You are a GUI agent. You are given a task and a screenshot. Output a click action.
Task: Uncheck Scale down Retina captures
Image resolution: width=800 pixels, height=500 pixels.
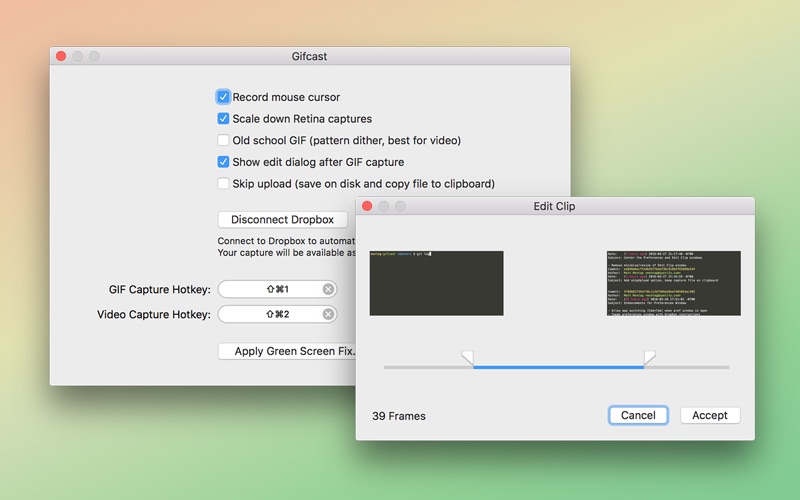pyautogui.click(x=223, y=118)
